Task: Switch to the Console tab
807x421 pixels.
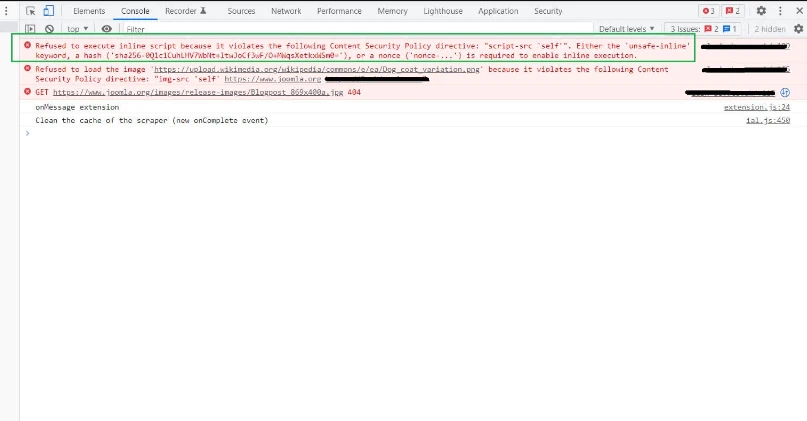Action: click(x=135, y=11)
